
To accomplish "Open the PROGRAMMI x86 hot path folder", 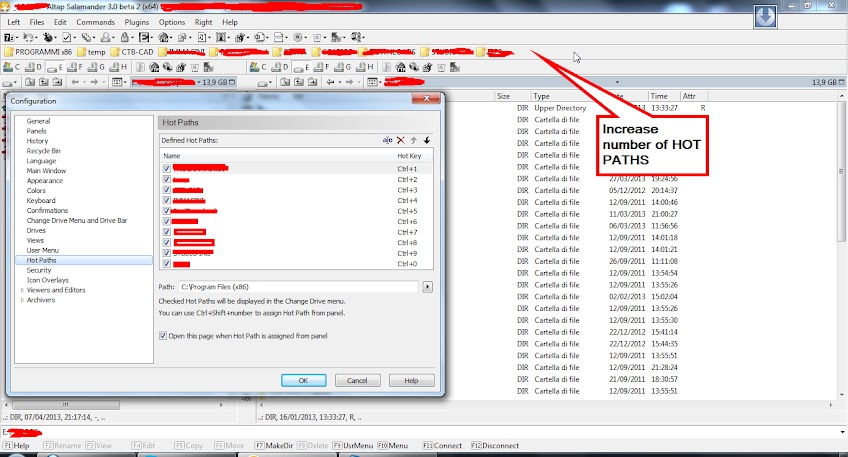I will pos(38,52).
